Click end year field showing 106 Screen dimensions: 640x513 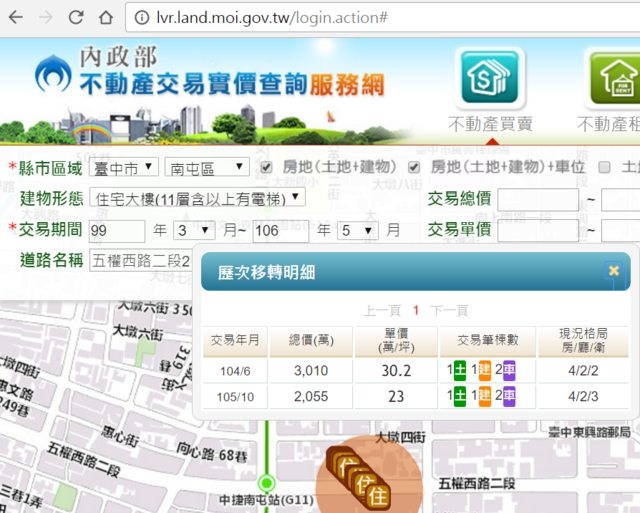(x=281, y=231)
